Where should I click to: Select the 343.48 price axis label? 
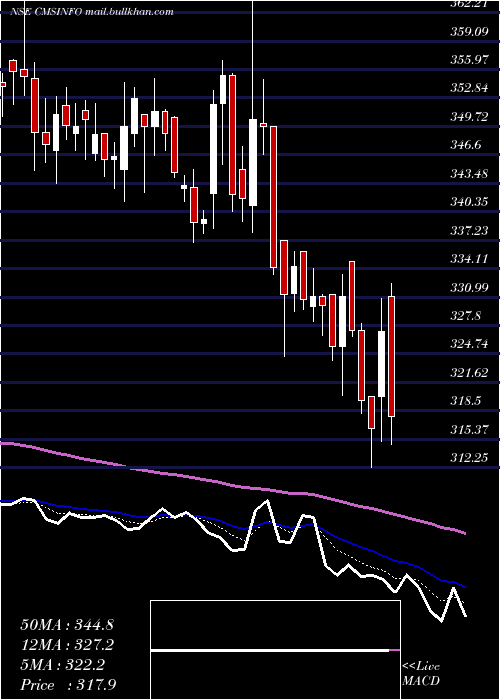click(x=469, y=174)
